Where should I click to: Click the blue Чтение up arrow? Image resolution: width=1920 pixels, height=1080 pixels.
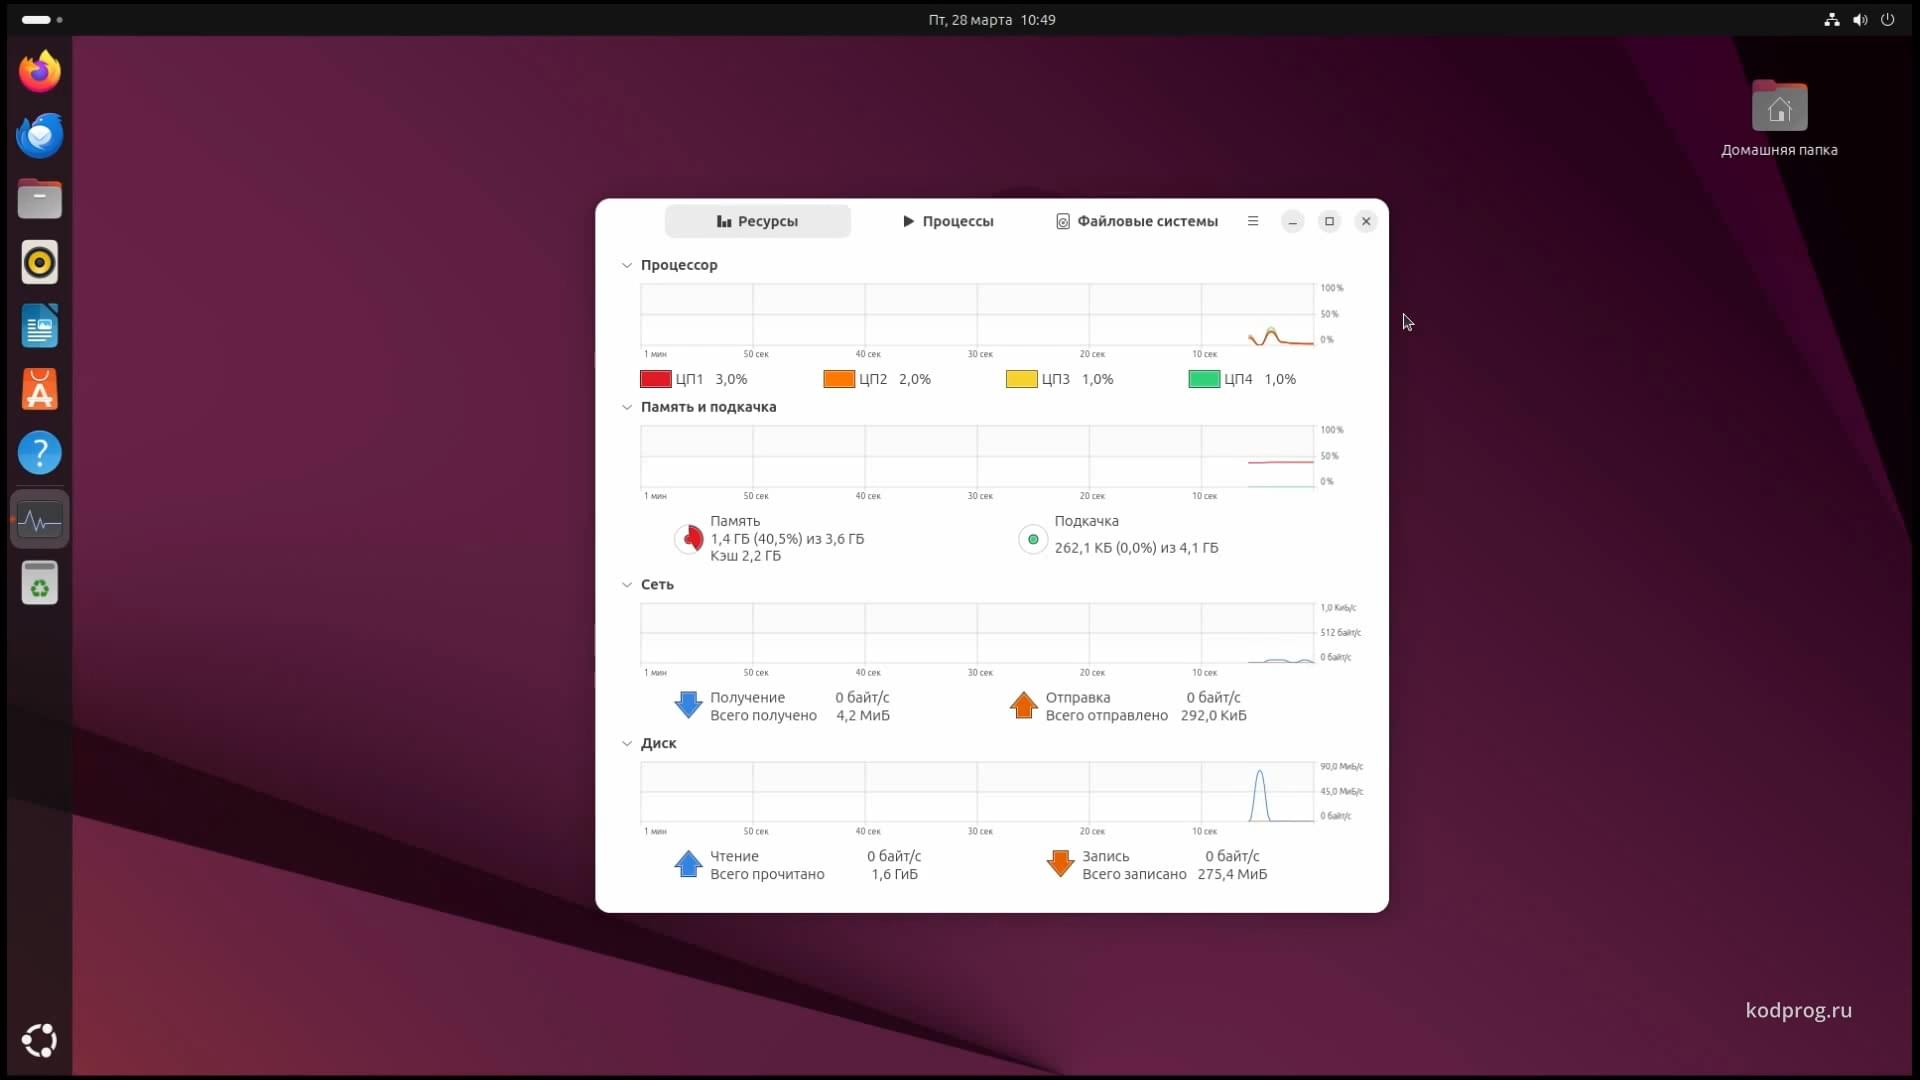coord(689,864)
